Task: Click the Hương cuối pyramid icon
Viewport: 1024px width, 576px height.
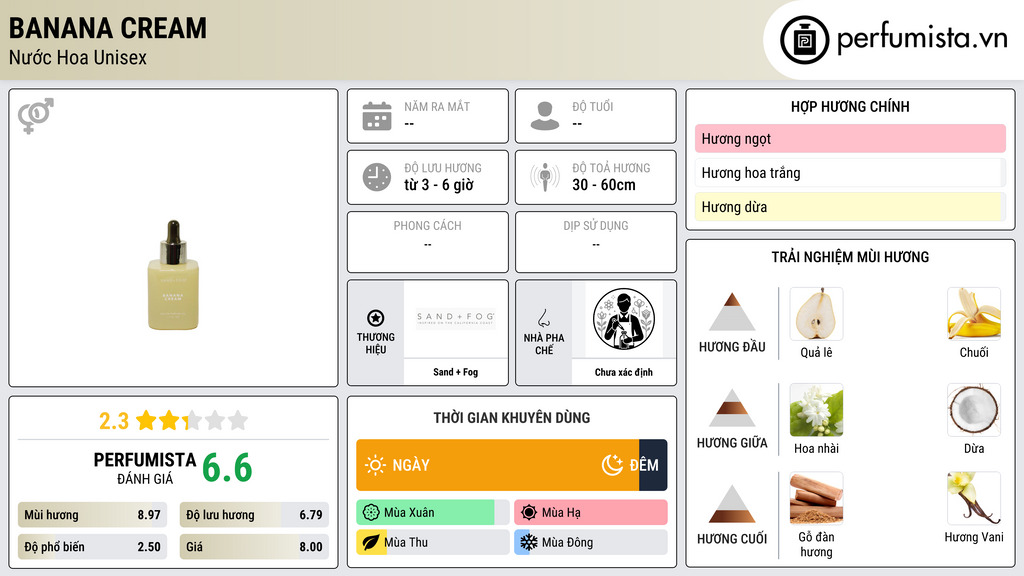Action: (732, 504)
